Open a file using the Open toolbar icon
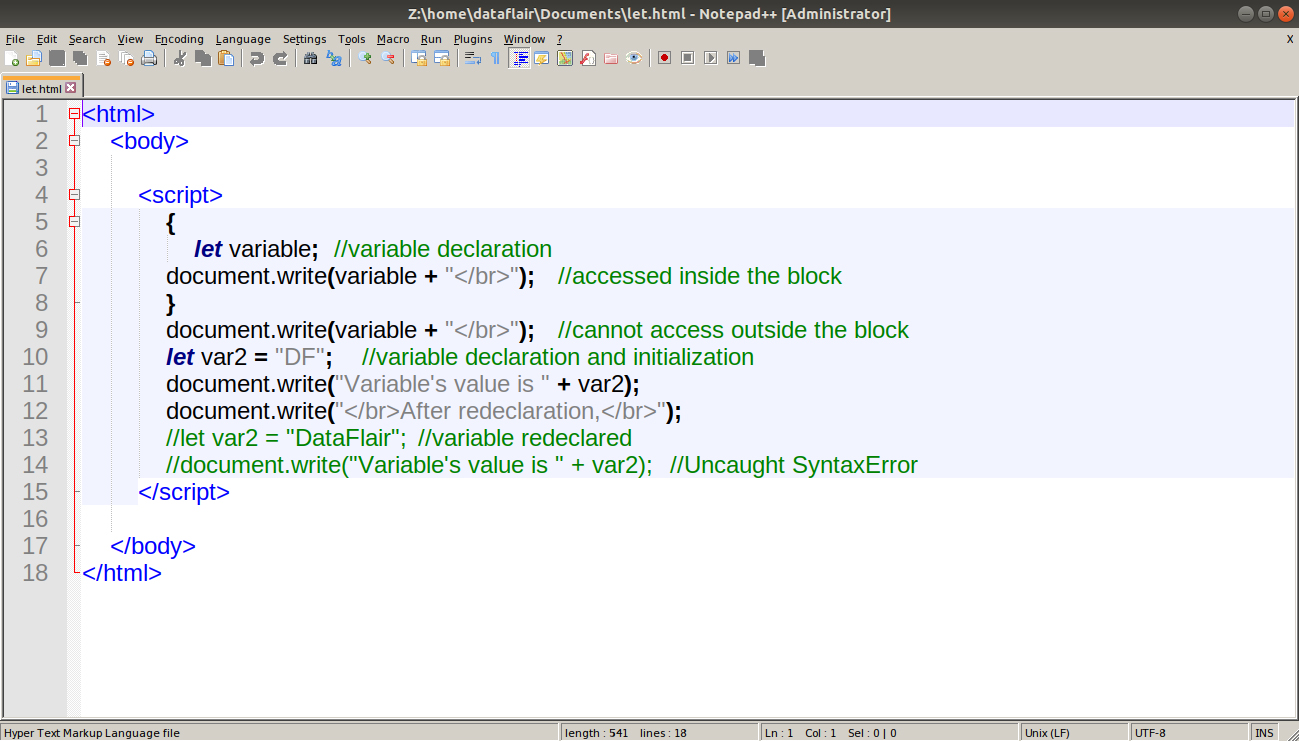Screen dimensions: 1299x741 pyautogui.click(x=33, y=58)
